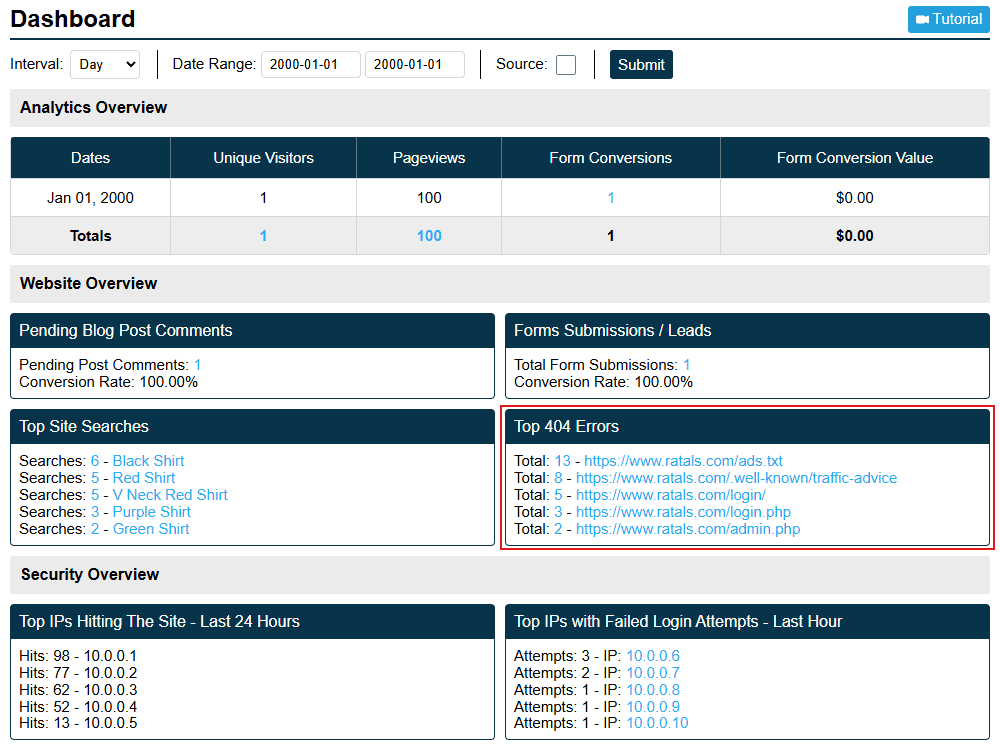Open the Totals Unique Visitors link
The height and width of the screenshot is (750, 1000).
click(263, 236)
